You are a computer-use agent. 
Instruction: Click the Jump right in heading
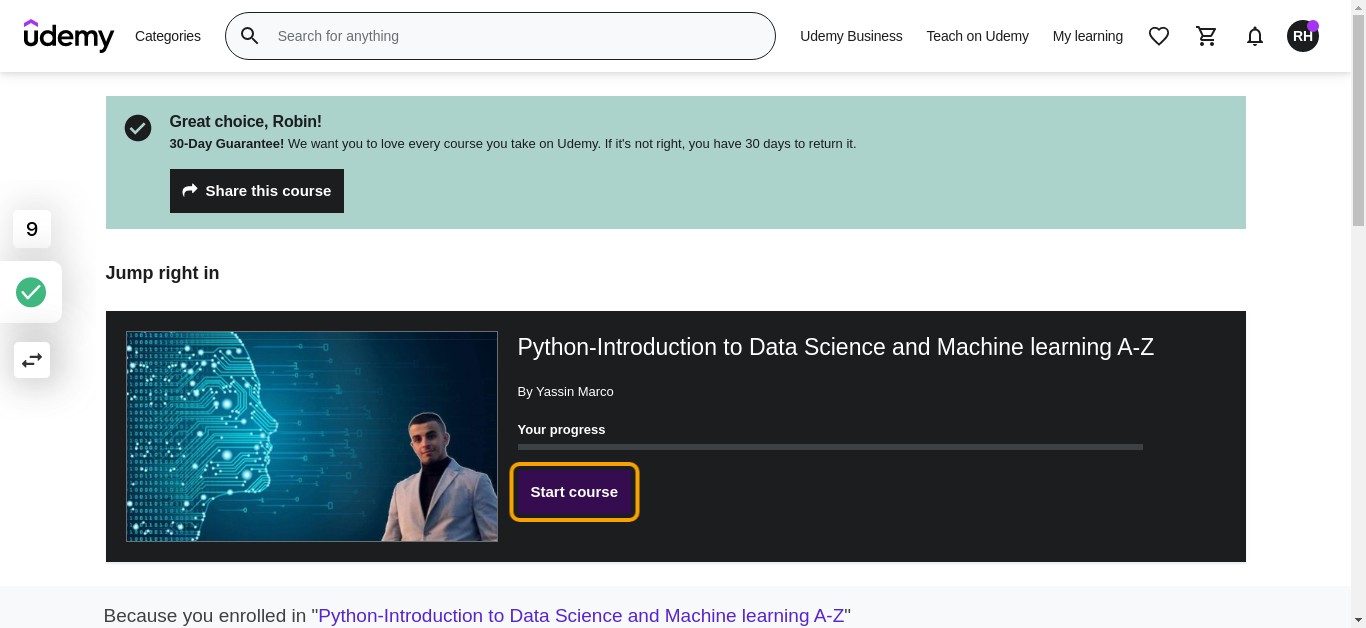pyautogui.click(x=162, y=273)
